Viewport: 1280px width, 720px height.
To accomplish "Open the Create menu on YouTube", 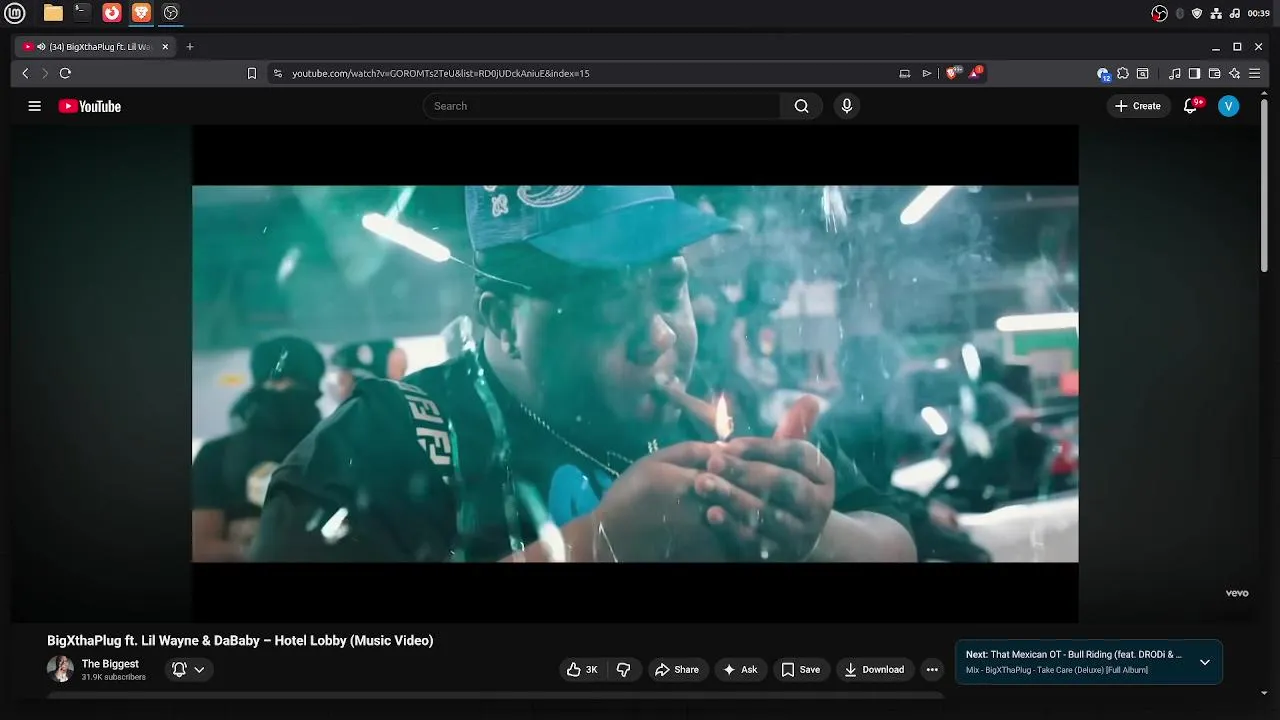I will point(1138,106).
